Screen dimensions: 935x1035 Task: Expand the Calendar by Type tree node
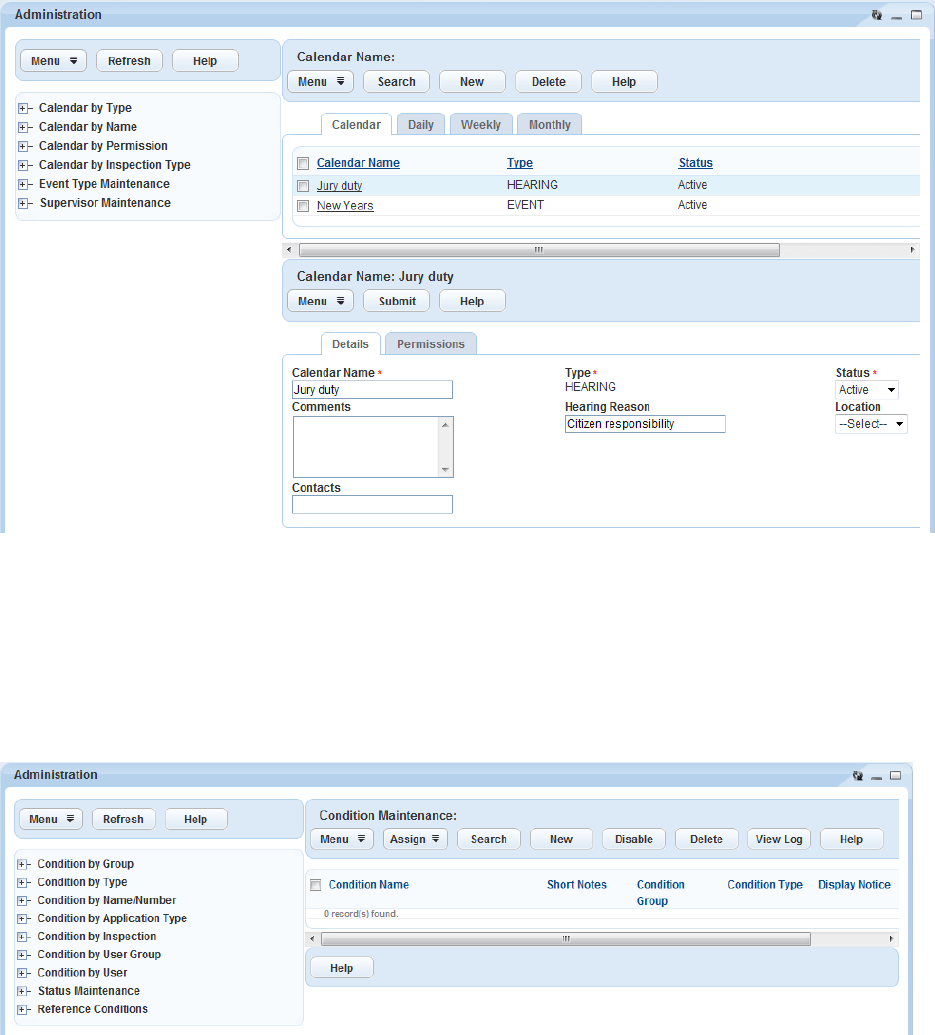pyautogui.click(x=23, y=108)
